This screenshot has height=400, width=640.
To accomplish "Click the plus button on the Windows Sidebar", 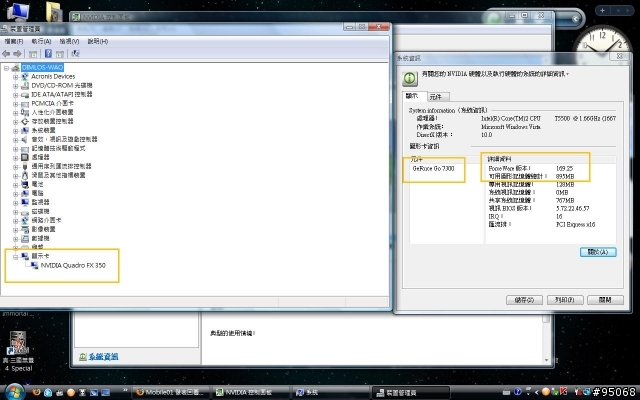I will 602,11.
